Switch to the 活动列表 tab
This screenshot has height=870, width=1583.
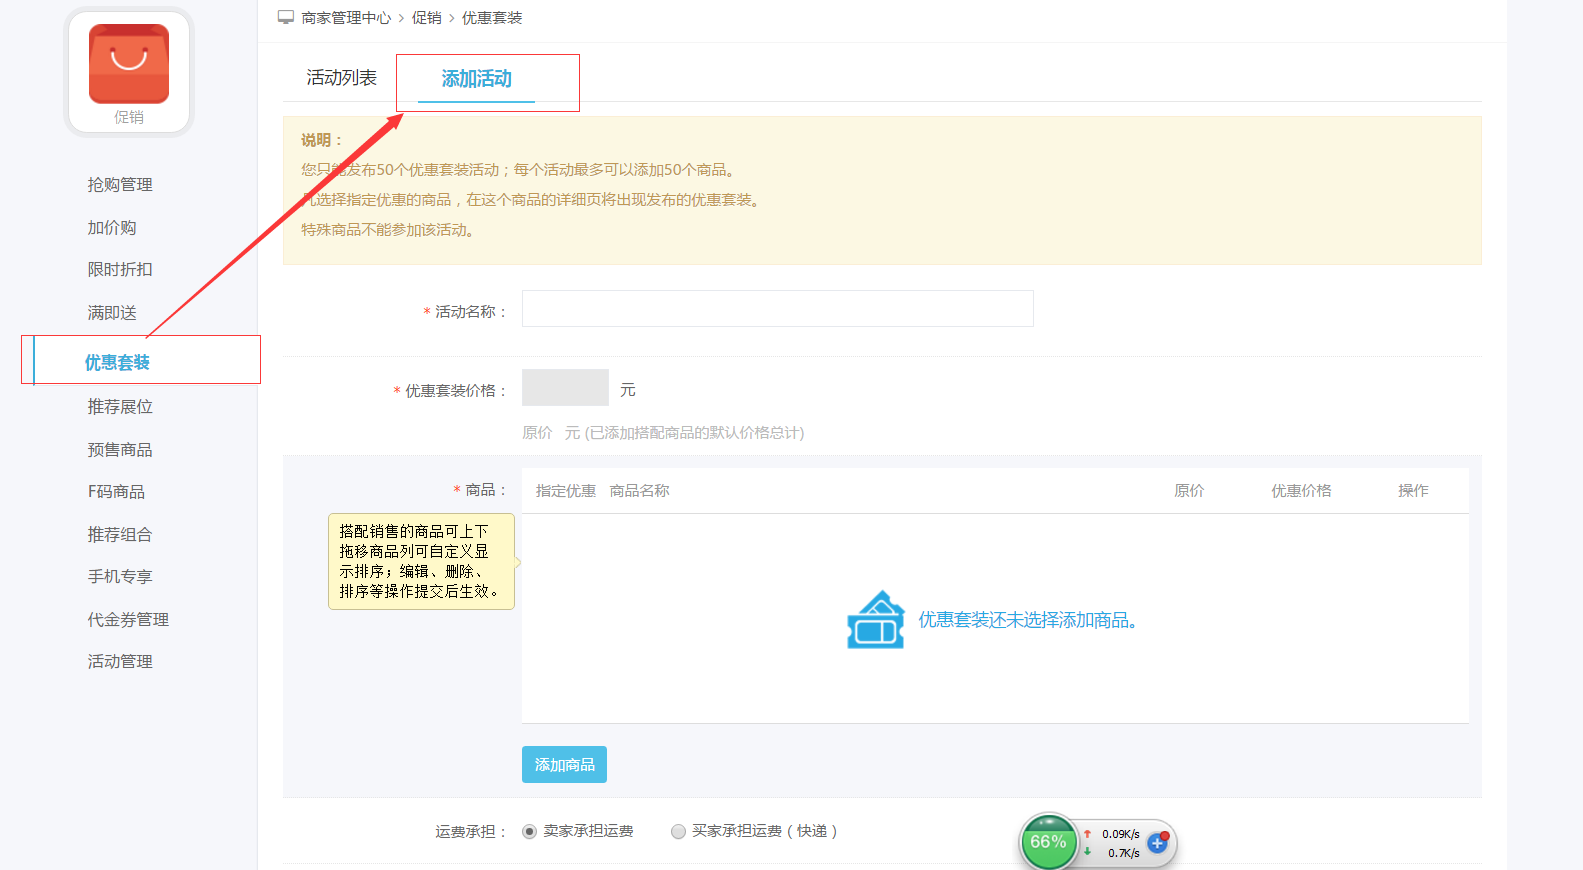pos(341,78)
